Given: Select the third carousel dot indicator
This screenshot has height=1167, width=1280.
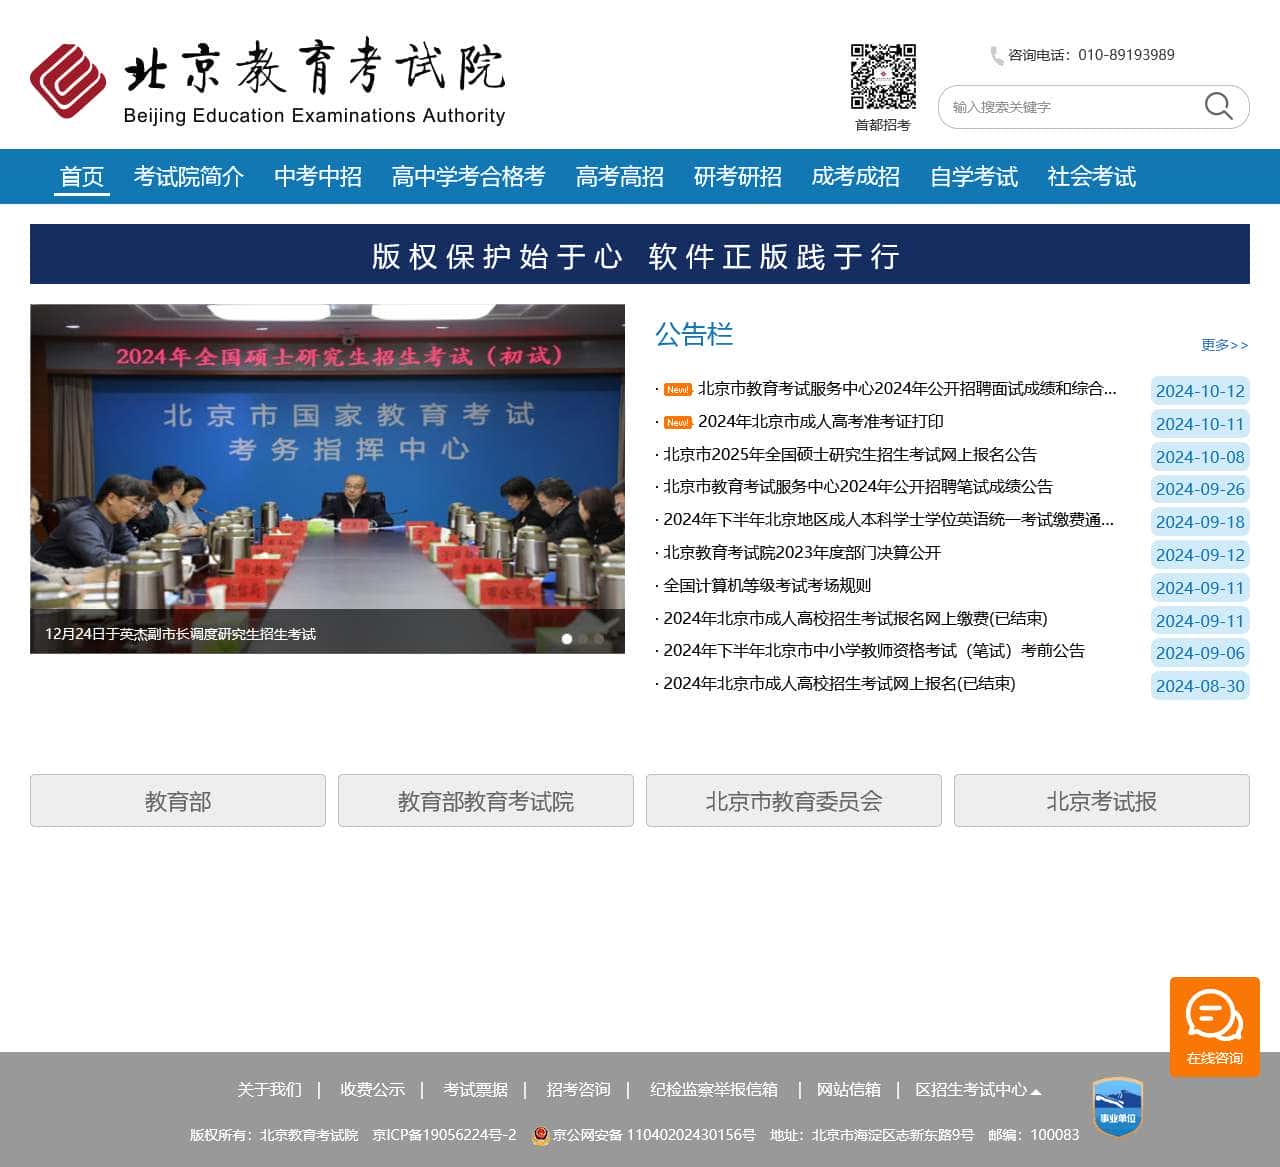Looking at the screenshot, I should click(x=599, y=638).
